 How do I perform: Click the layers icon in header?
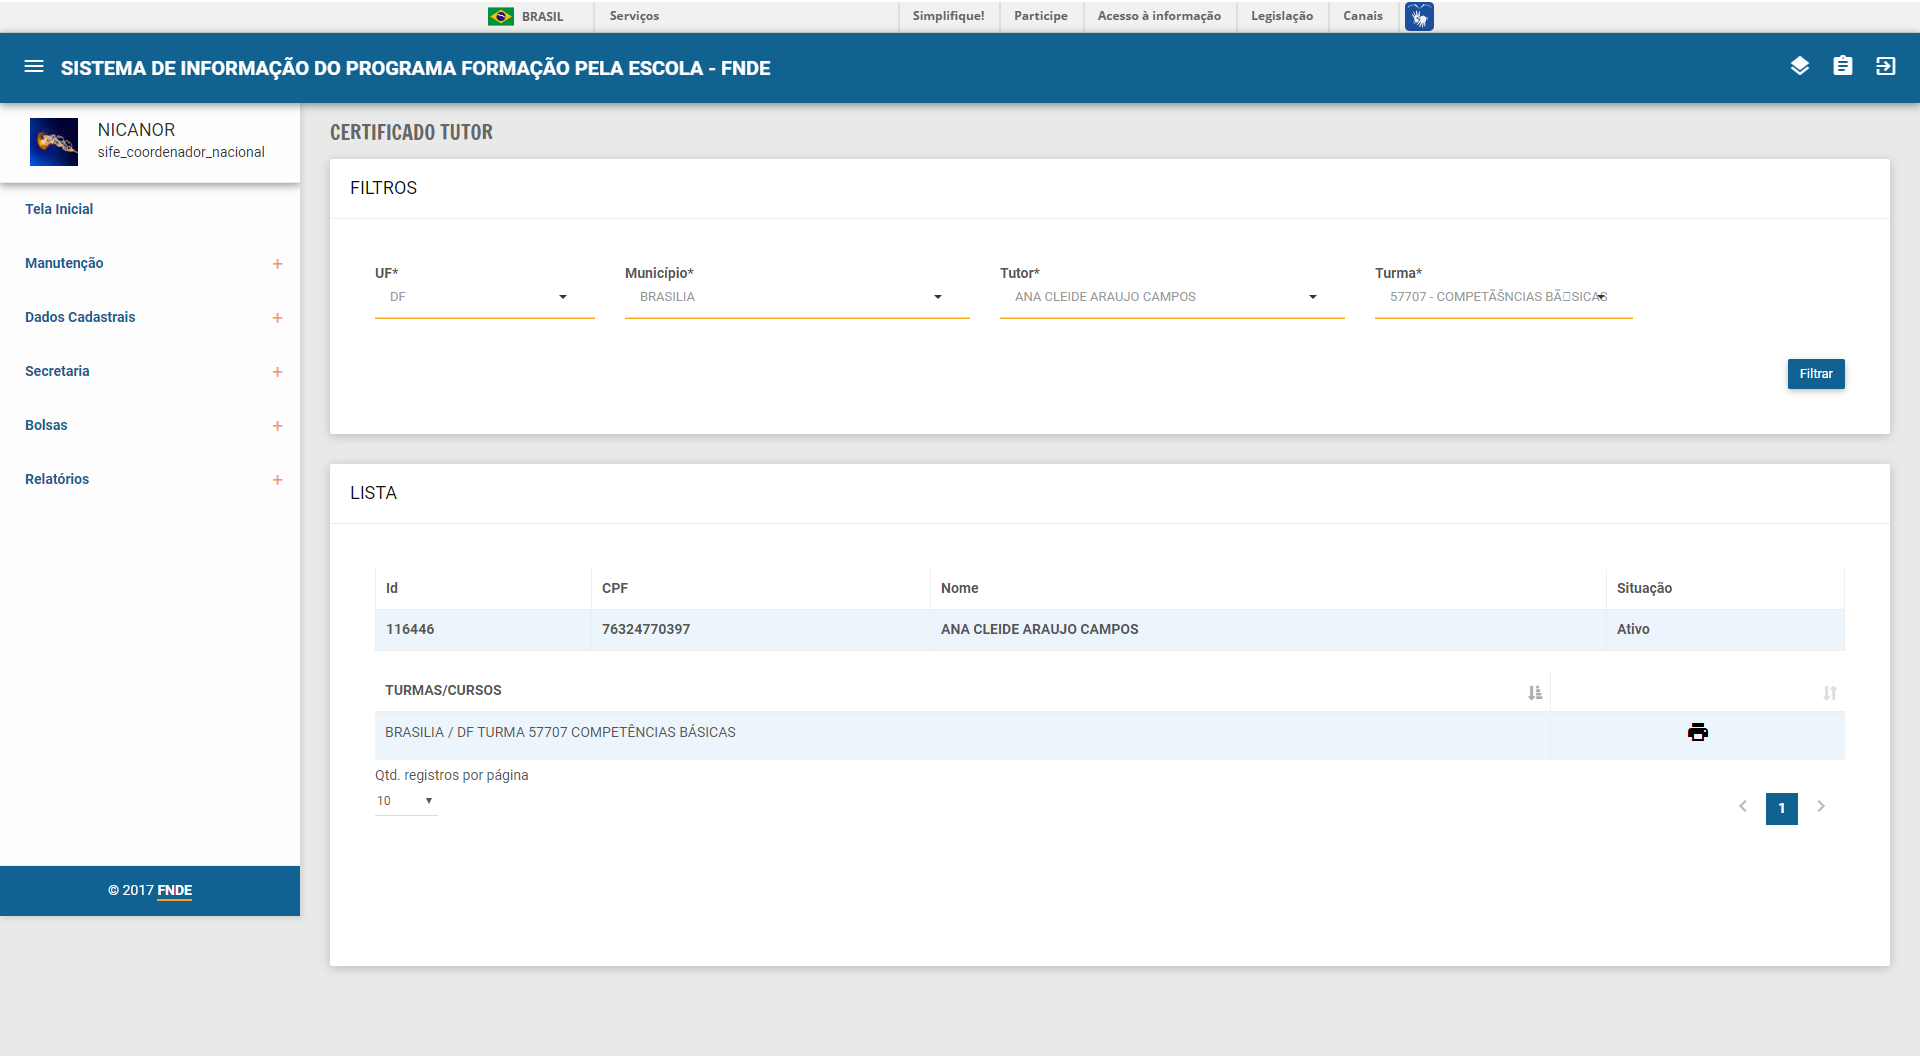coord(1799,67)
